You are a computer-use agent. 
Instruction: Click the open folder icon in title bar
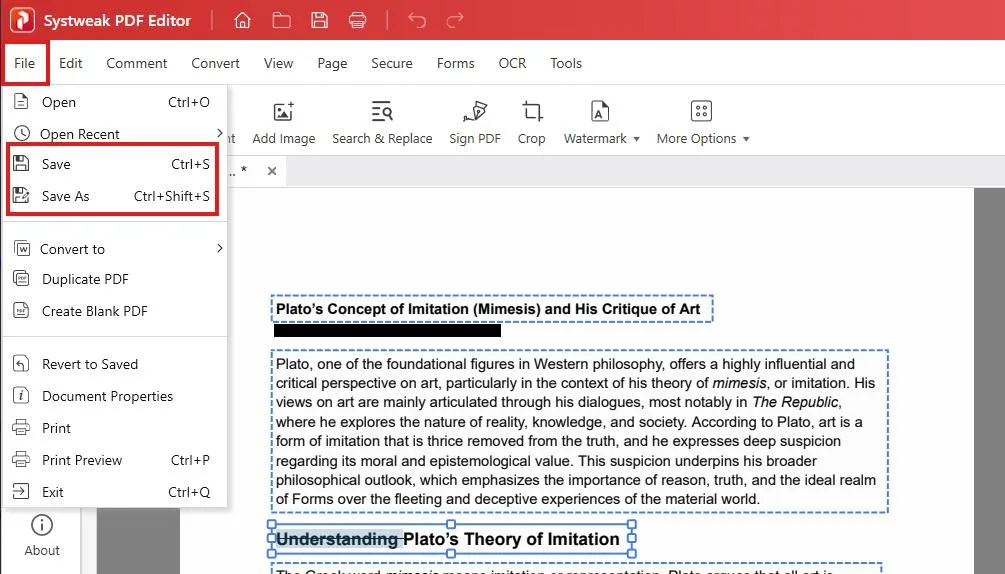(x=281, y=20)
